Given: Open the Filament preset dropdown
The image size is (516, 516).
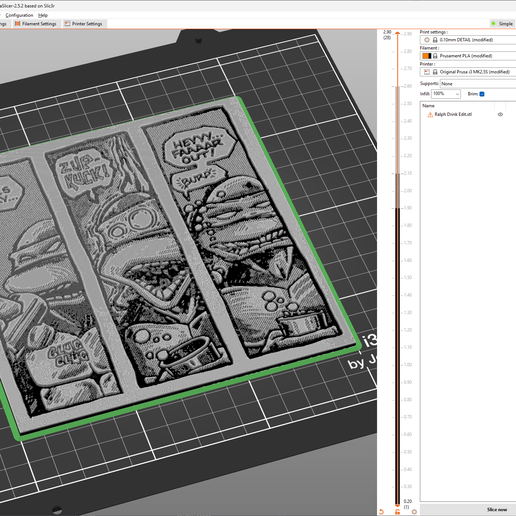Looking at the screenshot, I should pos(468,56).
